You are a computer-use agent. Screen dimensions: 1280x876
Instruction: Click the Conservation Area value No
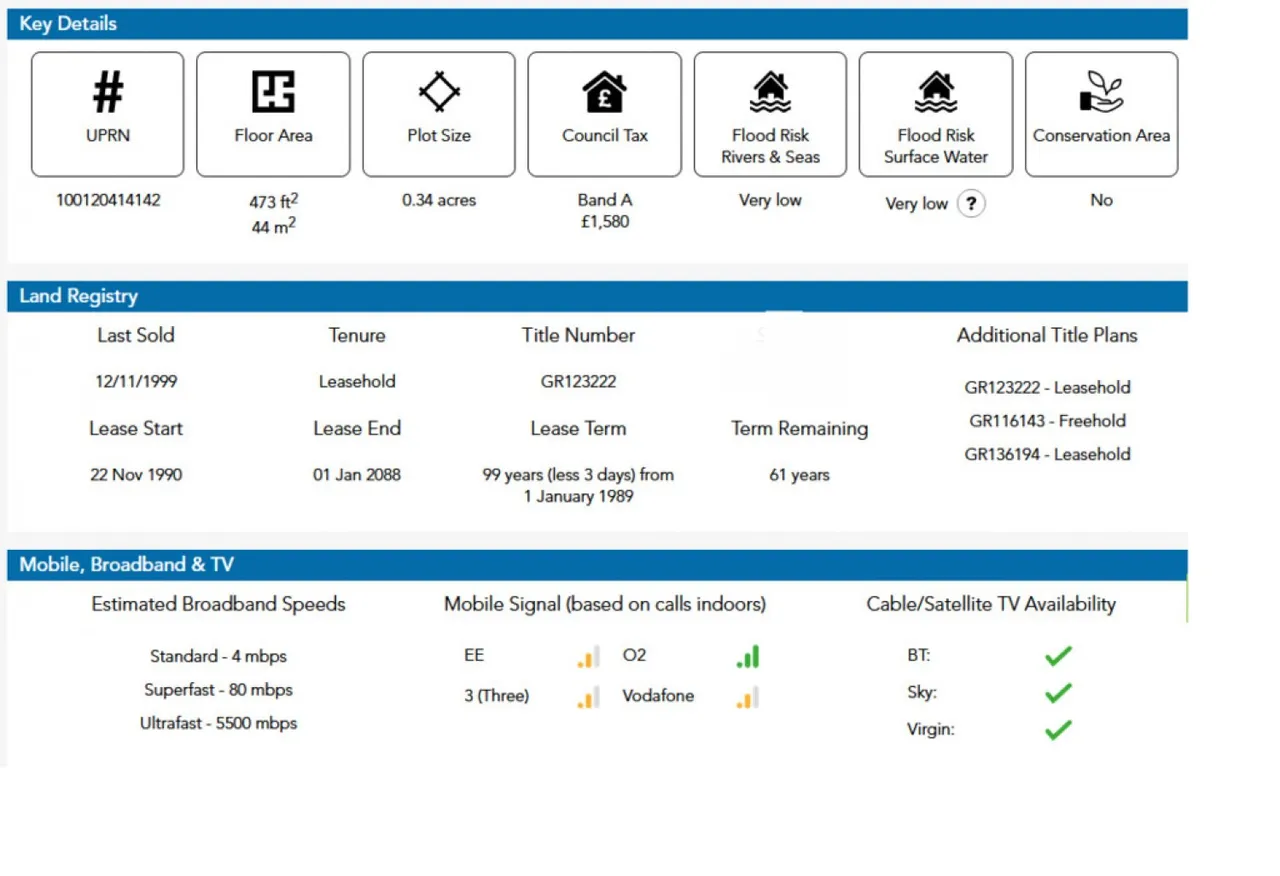click(x=1101, y=200)
